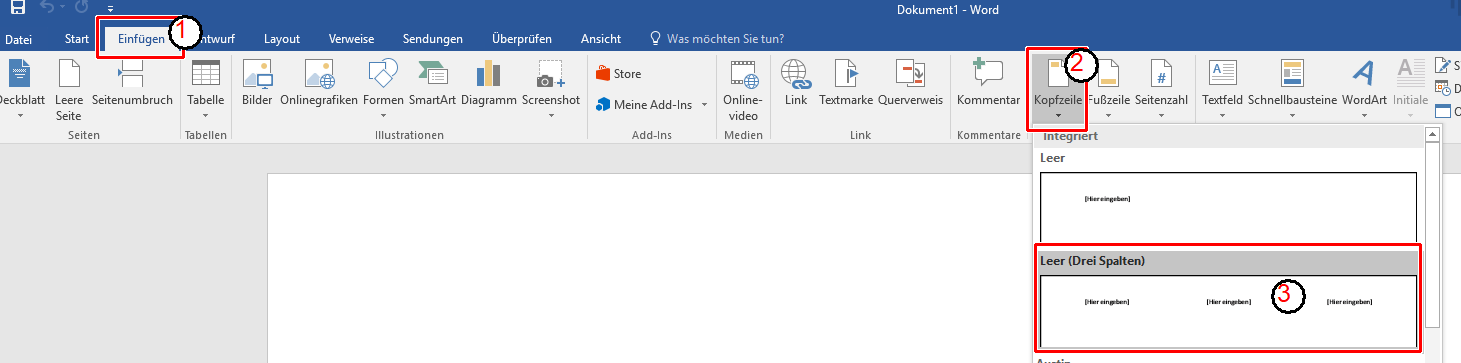The width and height of the screenshot is (1461, 363).
Task: Click the Initiale drop cap icon
Action: (1410, 73)
